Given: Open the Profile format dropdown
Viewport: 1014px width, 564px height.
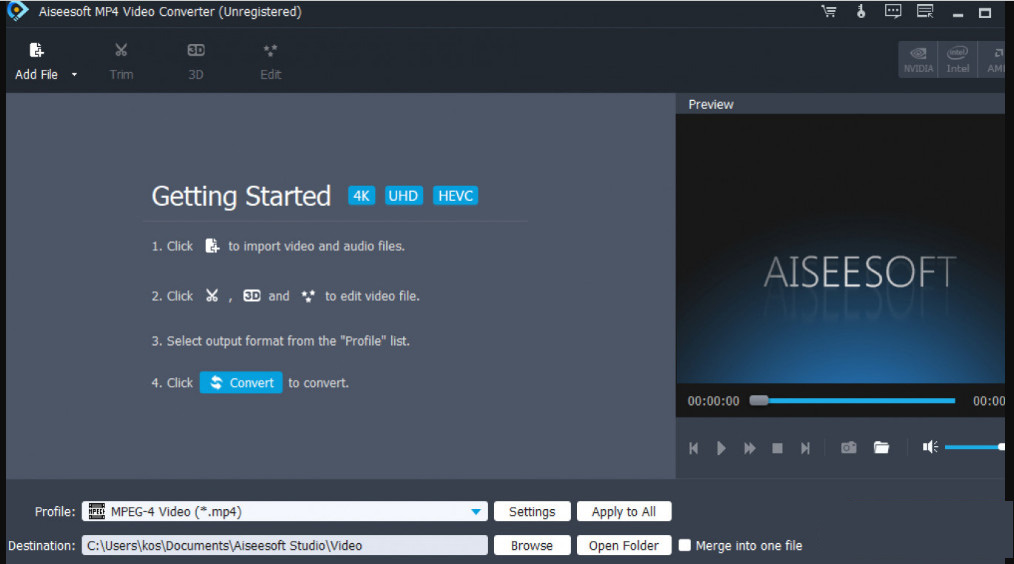Looking at the screenshot, I should coord(285,511).
